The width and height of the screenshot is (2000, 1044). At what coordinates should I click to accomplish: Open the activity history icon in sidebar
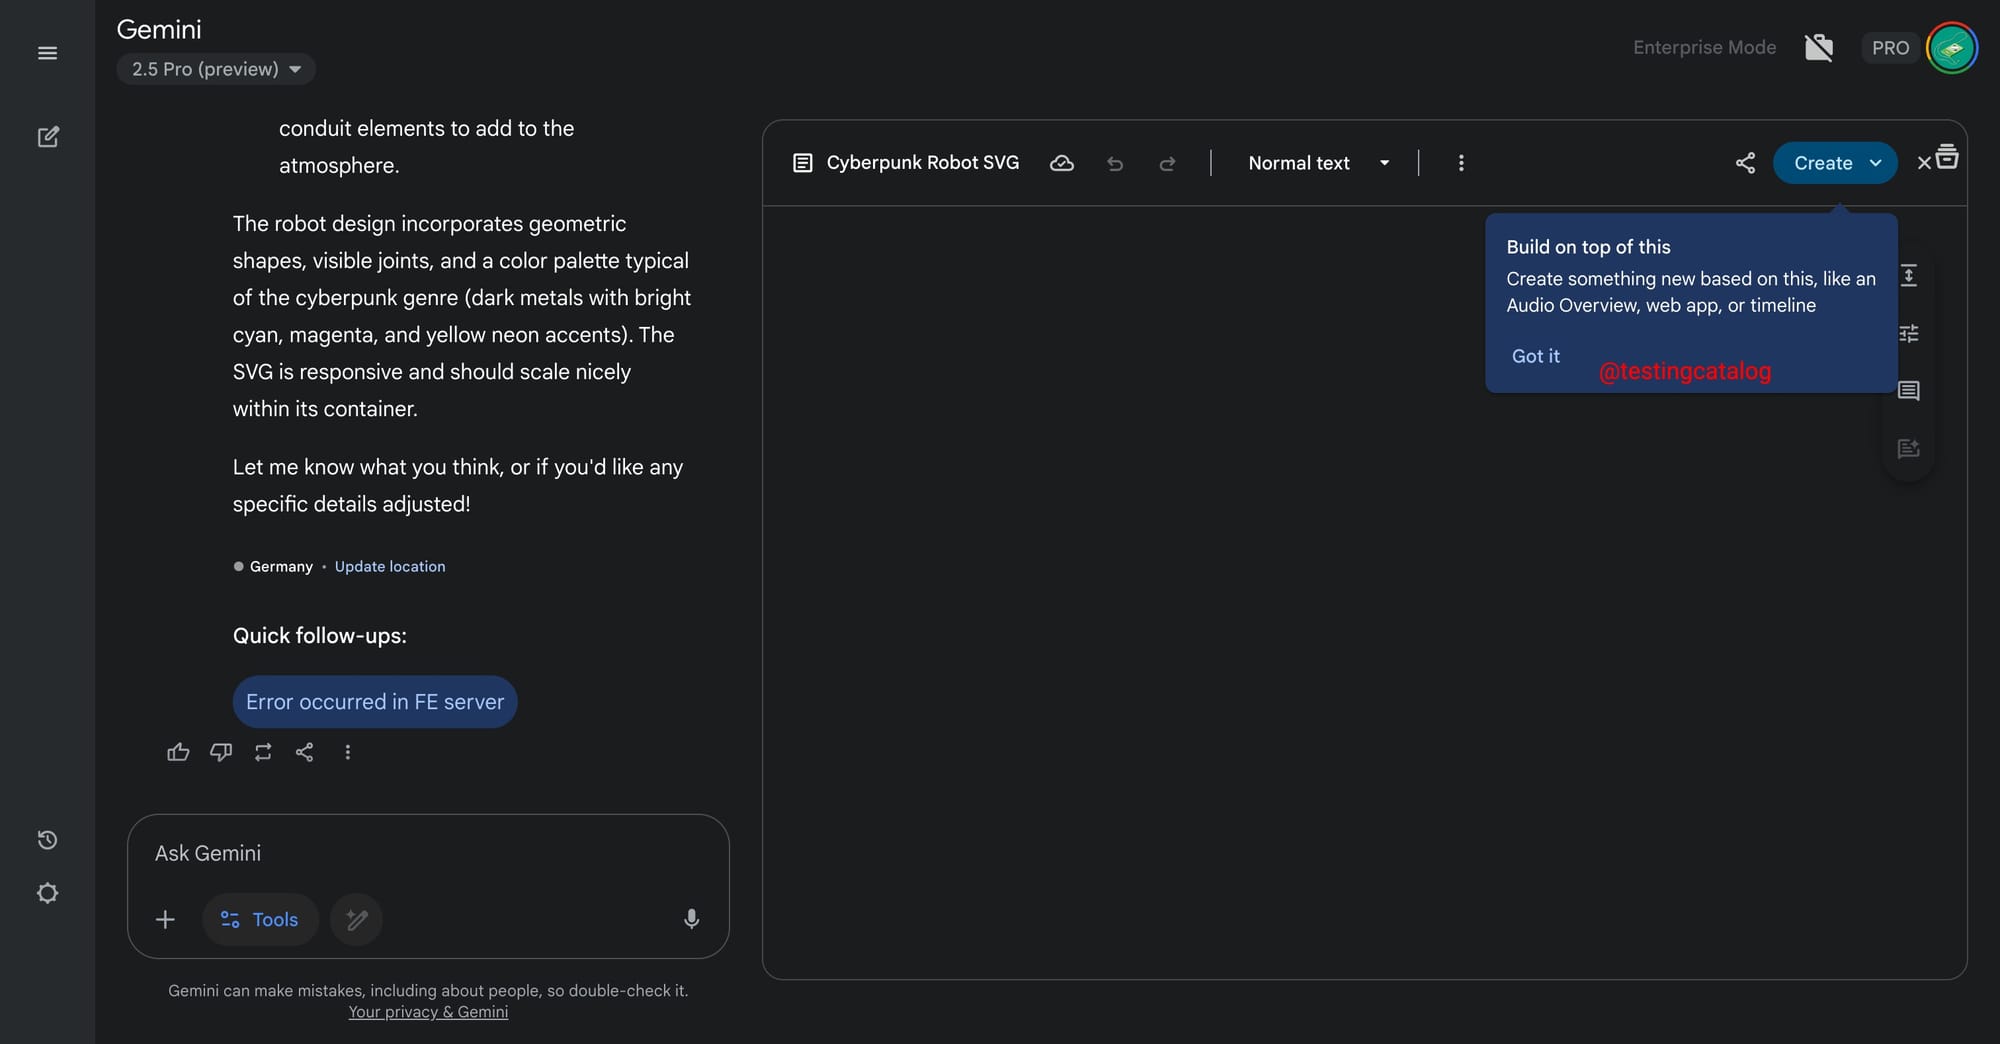(47, 840)
